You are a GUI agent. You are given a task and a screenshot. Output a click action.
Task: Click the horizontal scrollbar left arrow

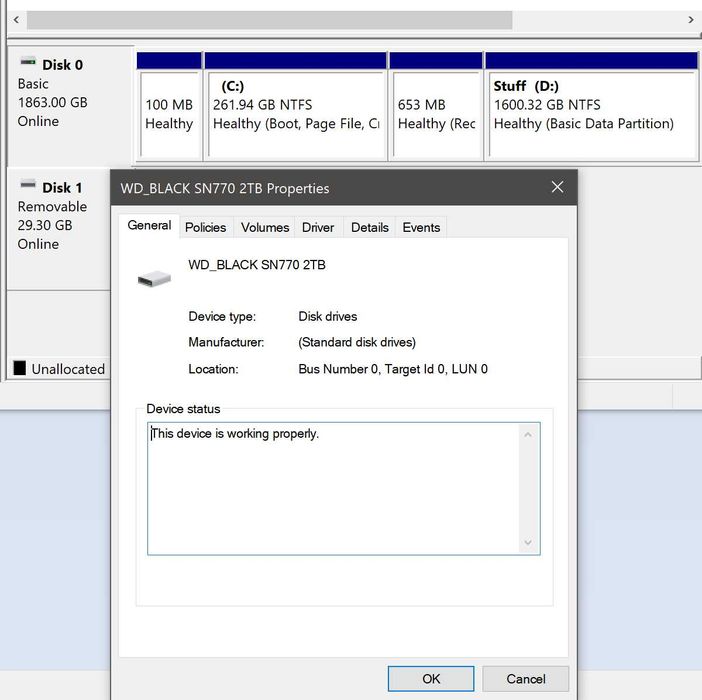[x=16, y=20]
